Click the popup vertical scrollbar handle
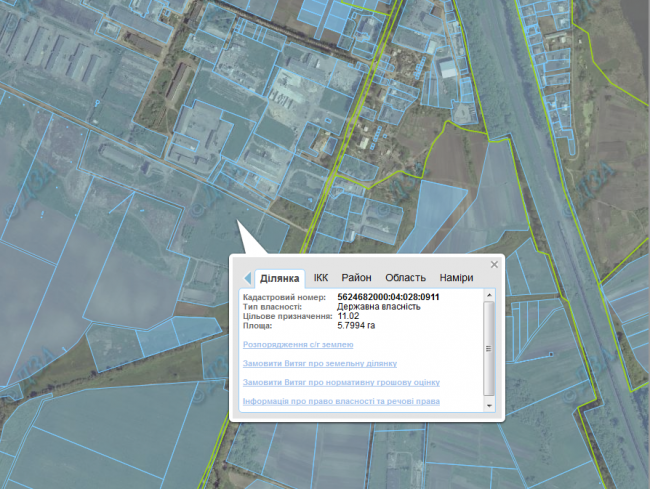Image resolution: width=650 pixels, height=489 pixels. (488, 347)
